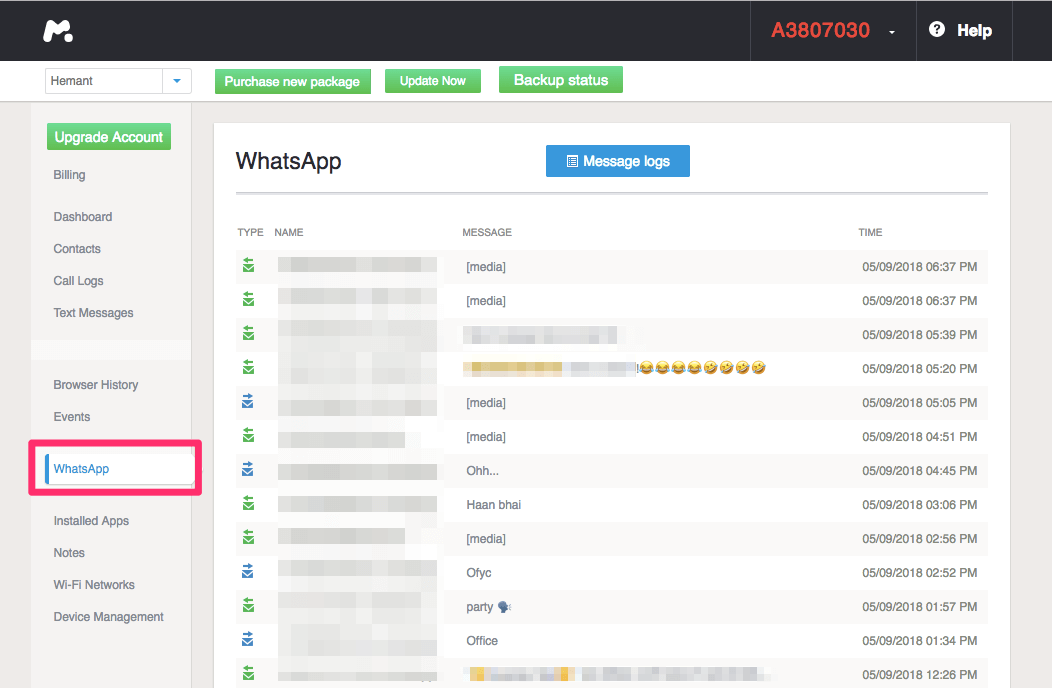Open the Hemant device dropdown arrow

177,81
